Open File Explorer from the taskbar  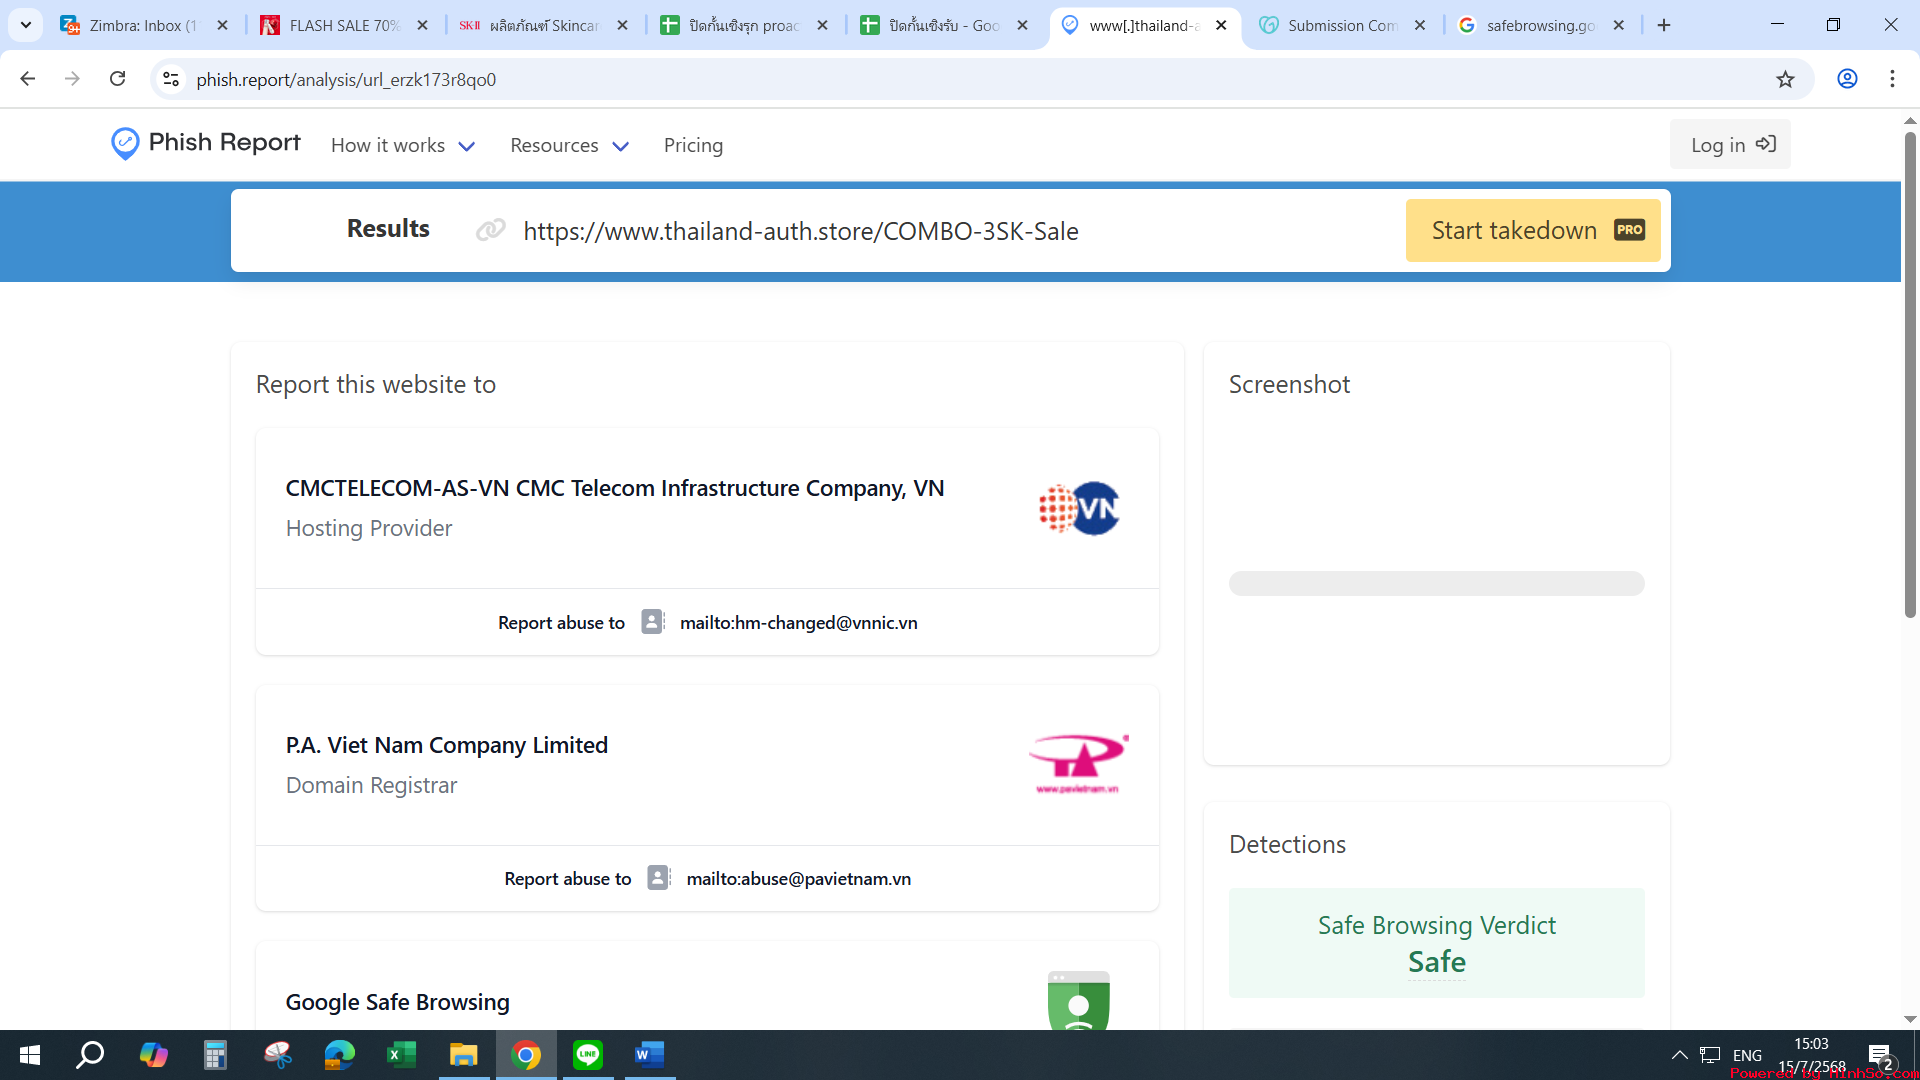463,1055
